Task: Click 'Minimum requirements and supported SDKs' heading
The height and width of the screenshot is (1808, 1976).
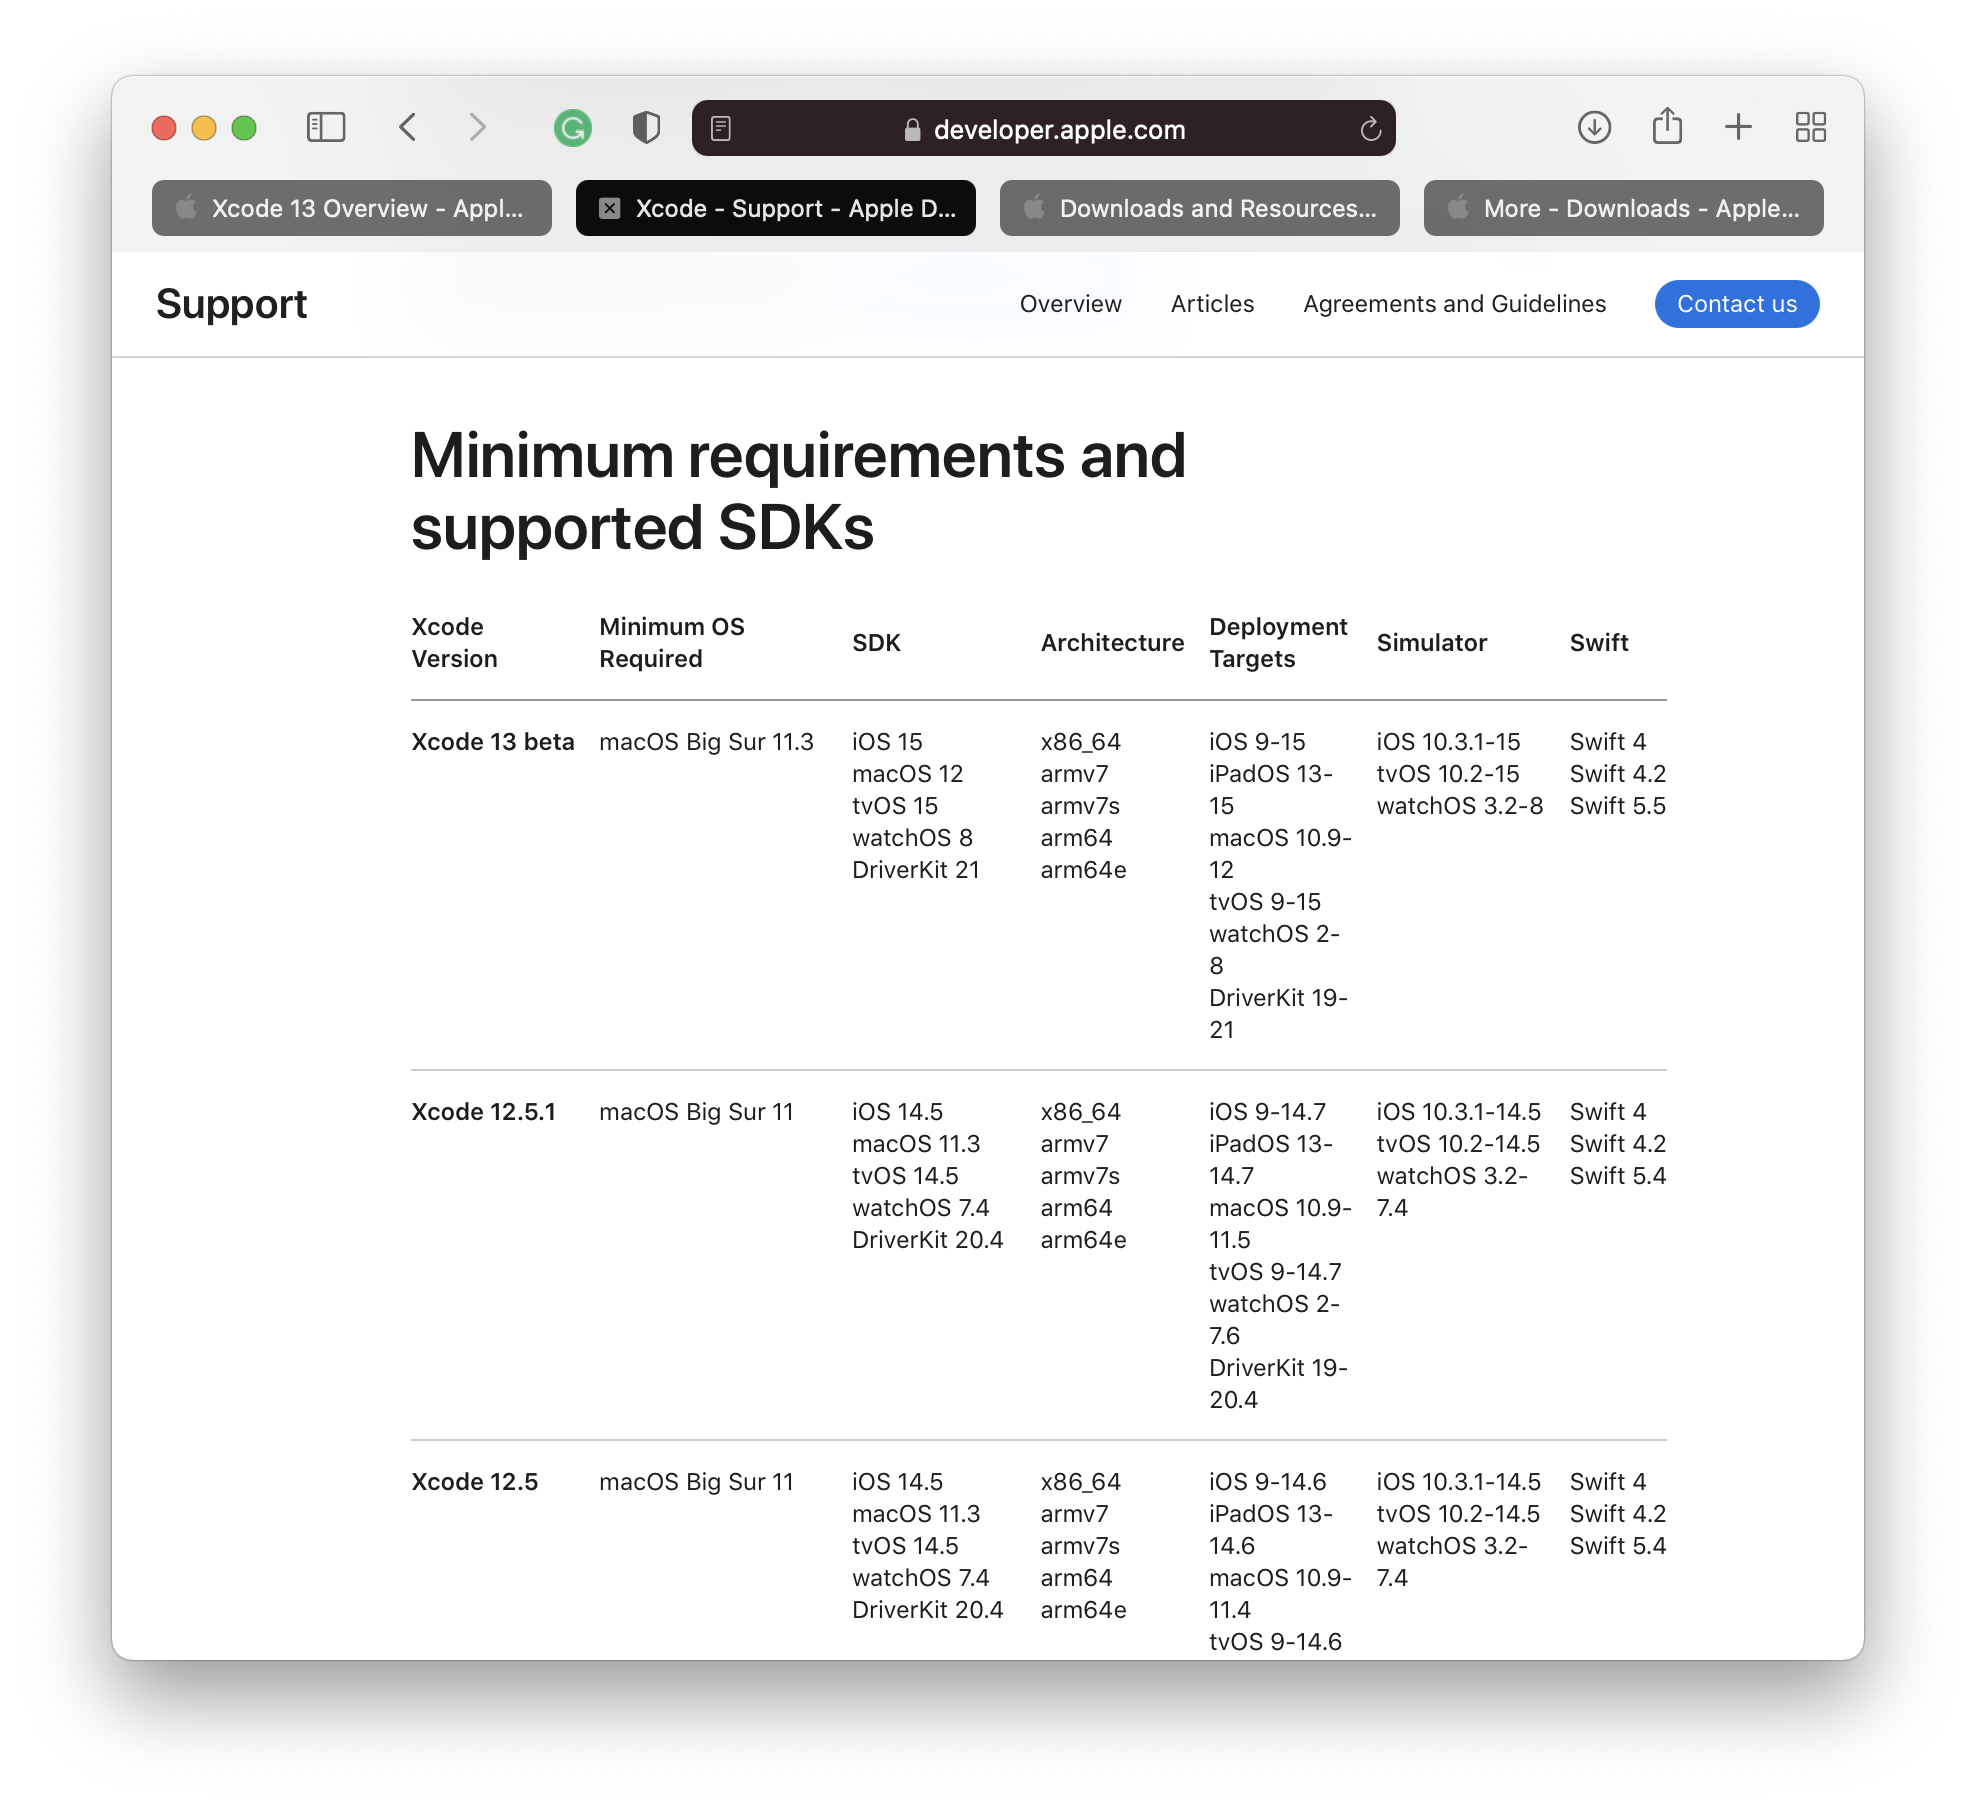Action: pyautogui.click(x=798, y=491)
